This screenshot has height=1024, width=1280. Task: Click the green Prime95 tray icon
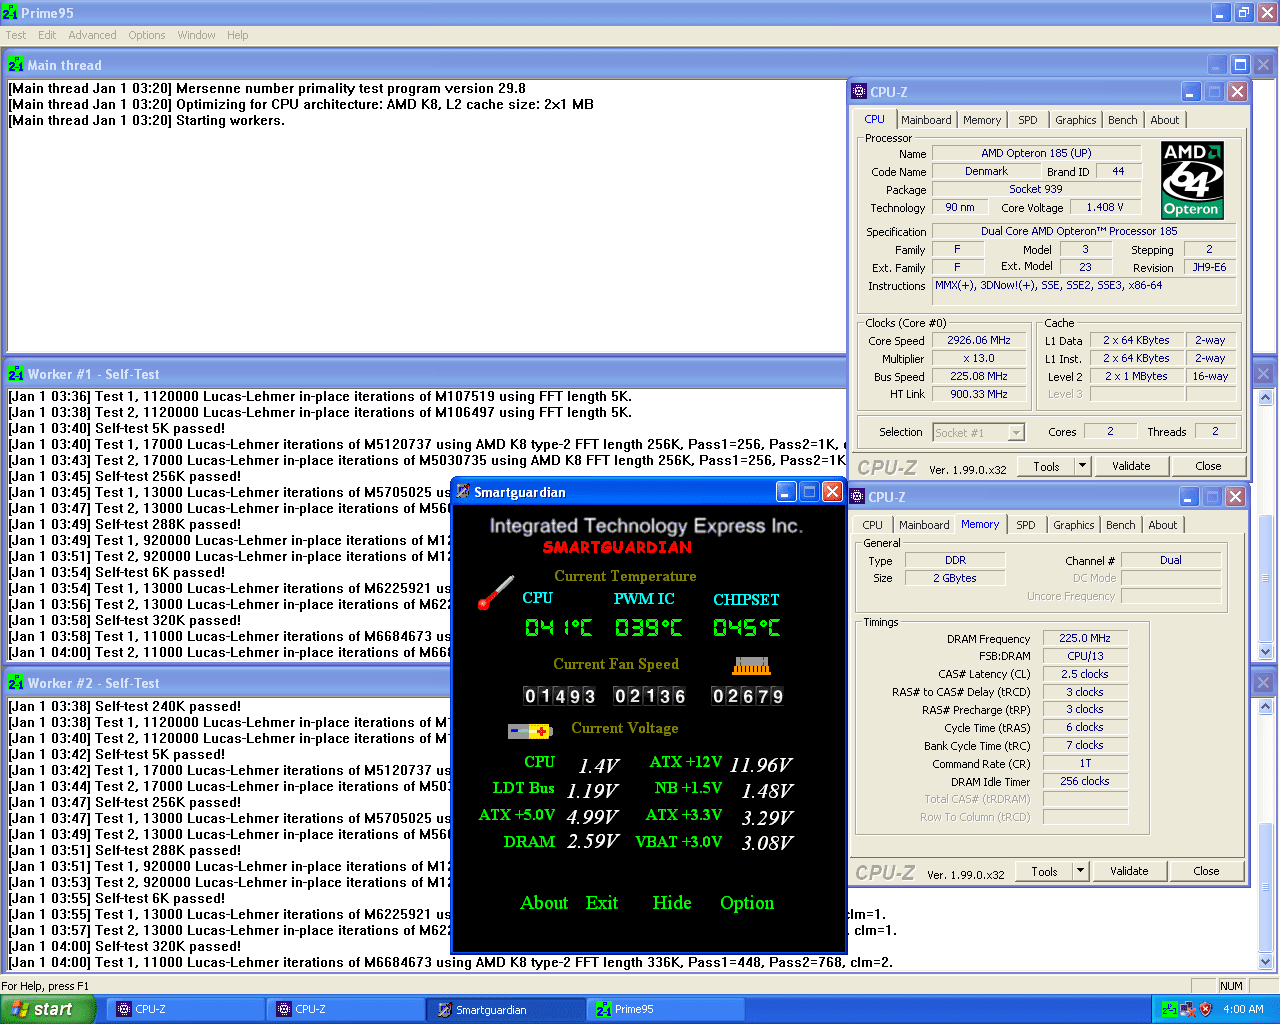[x=1169, y=1009]
